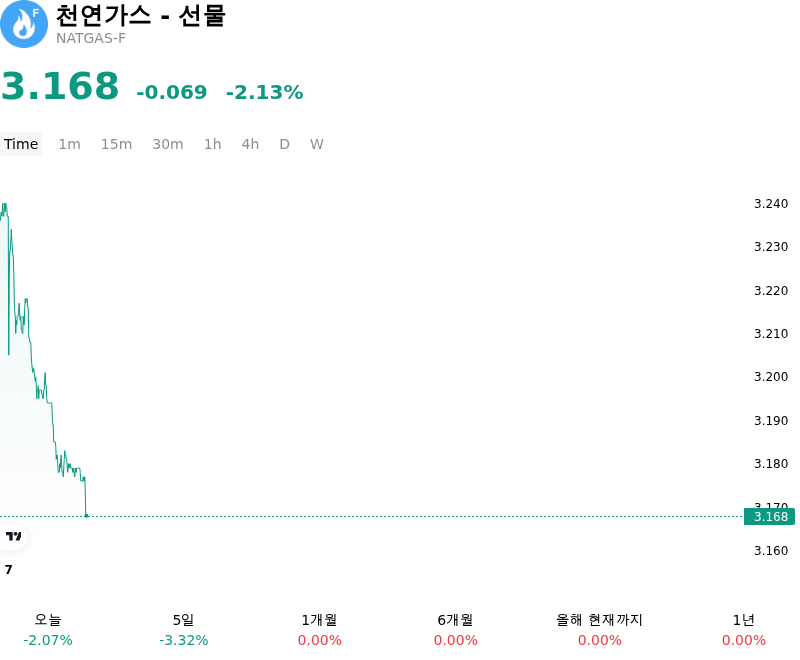The height and width of the screenshot is (660, 800).
Task: View the 1개월 performance range
Action: coord(319,630)
